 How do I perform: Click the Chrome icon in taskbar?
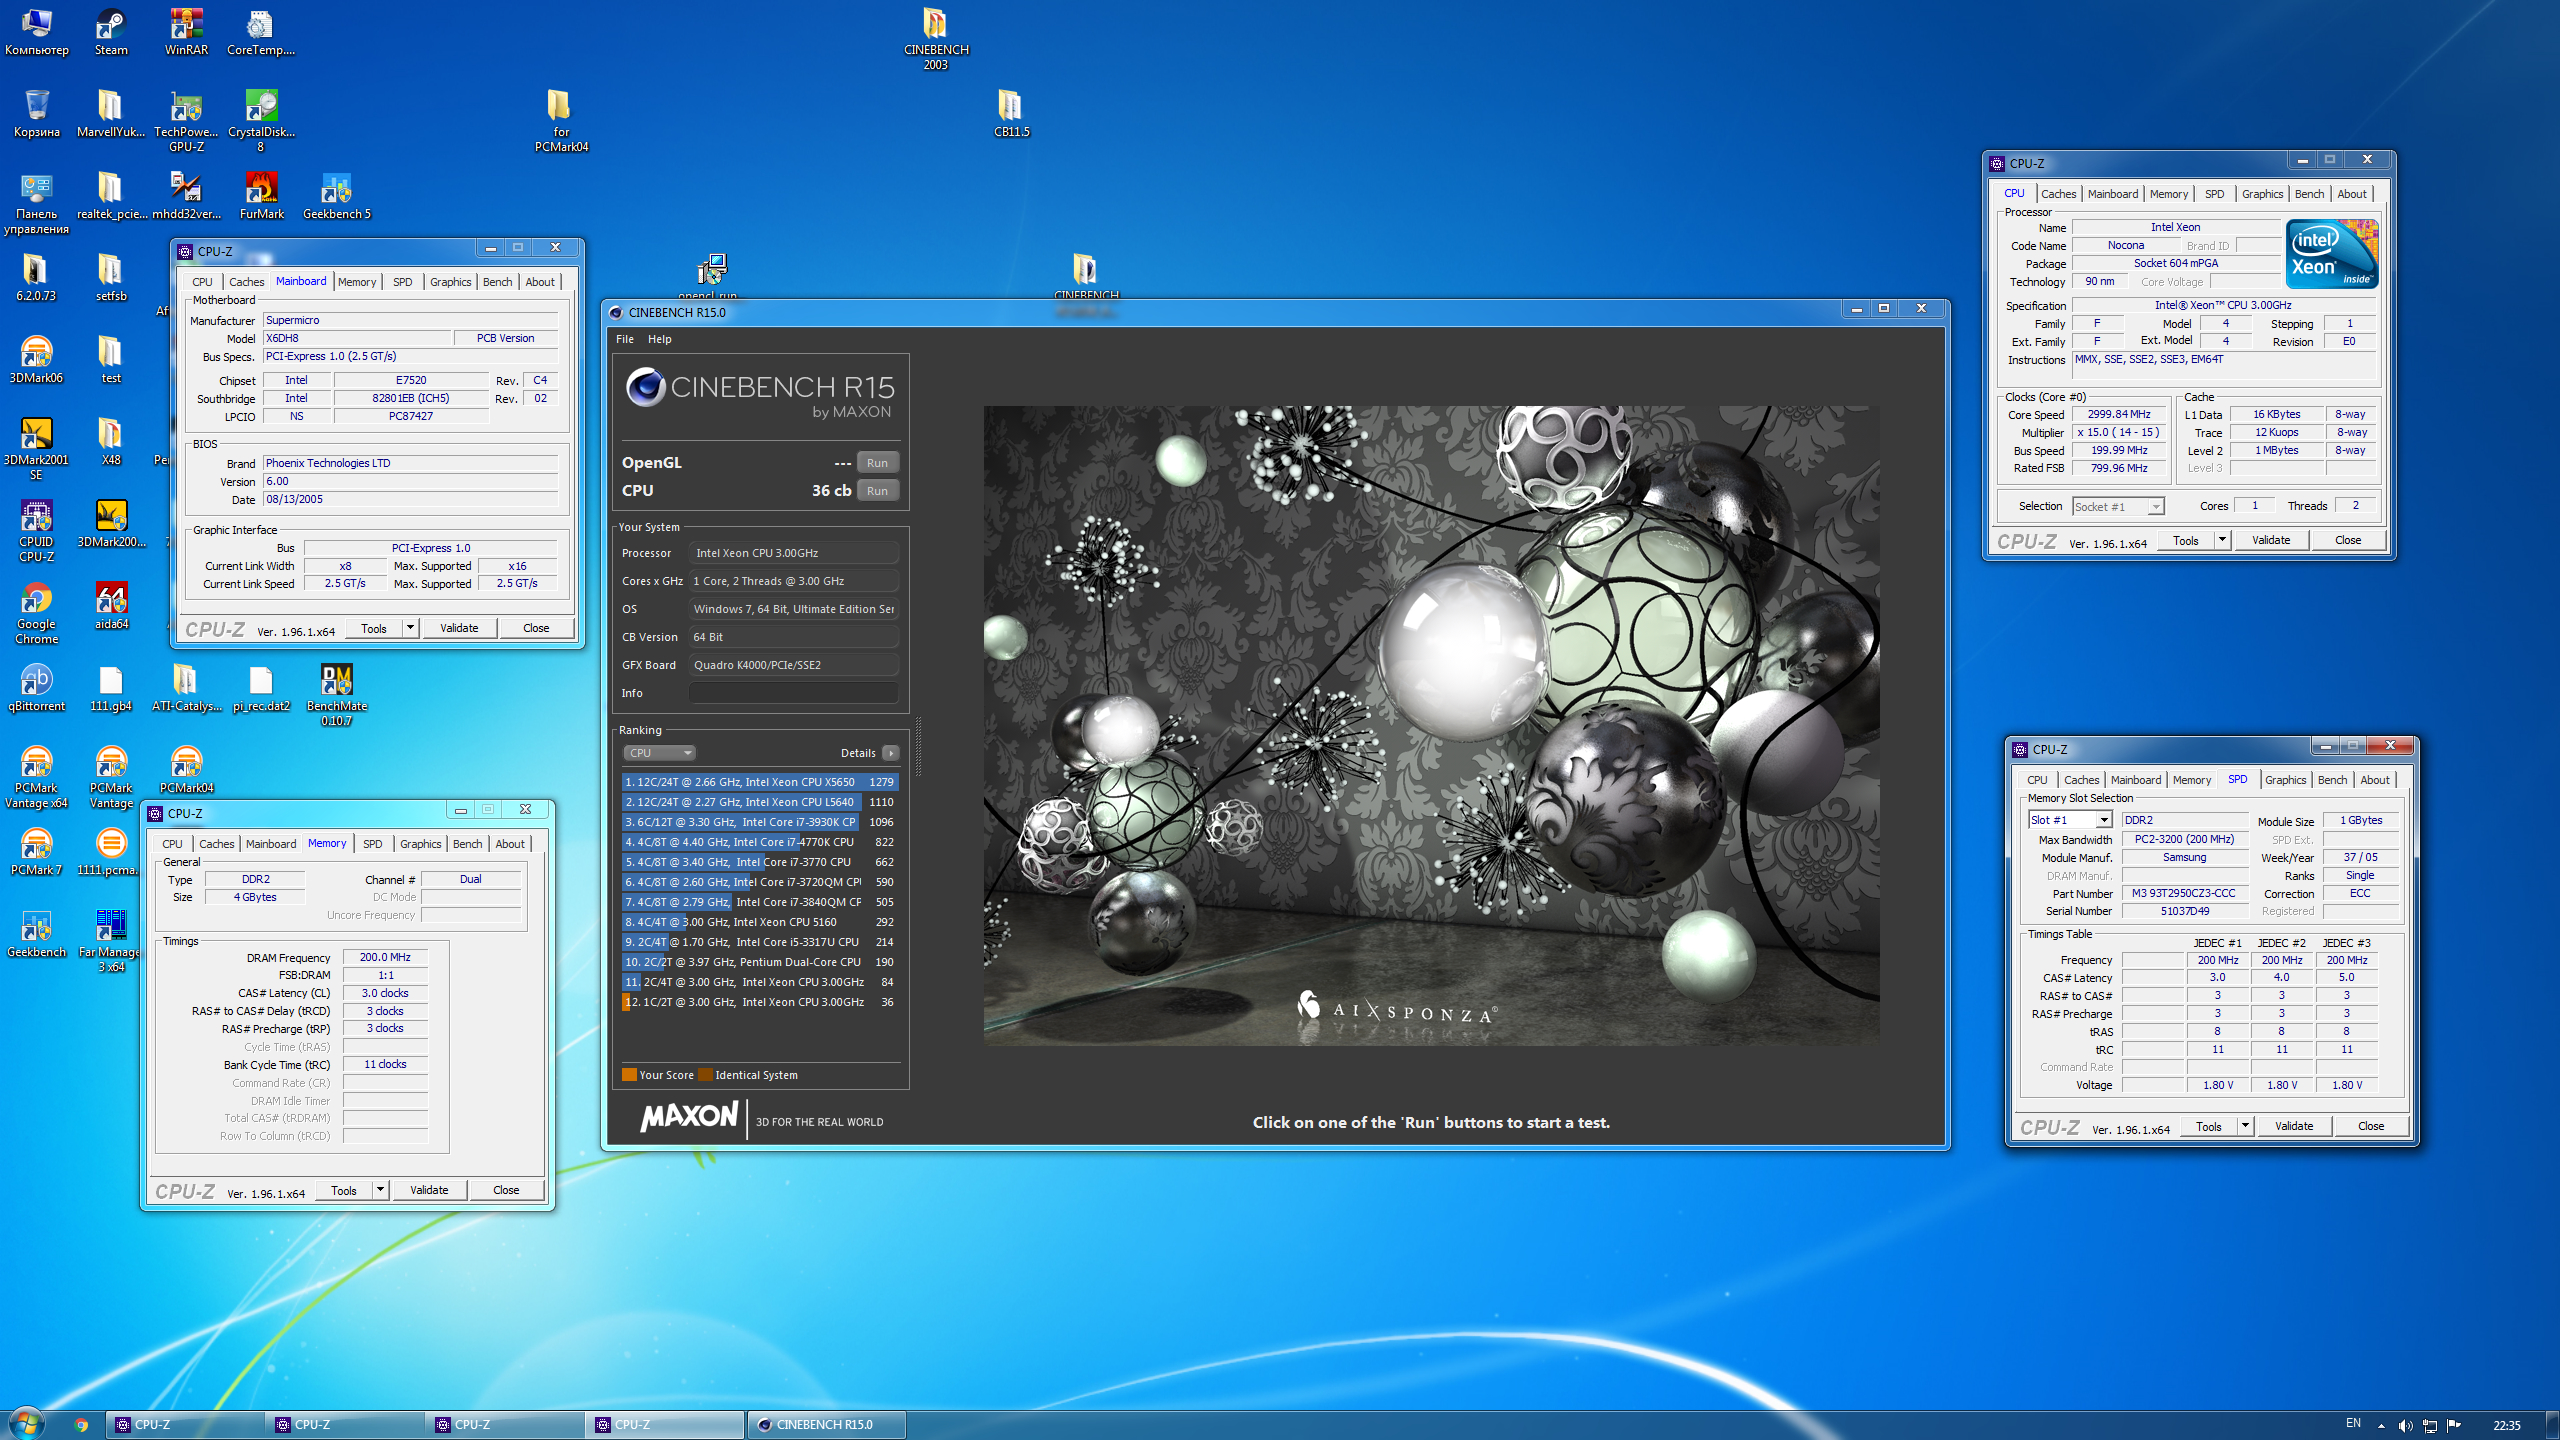point(81,1425)
